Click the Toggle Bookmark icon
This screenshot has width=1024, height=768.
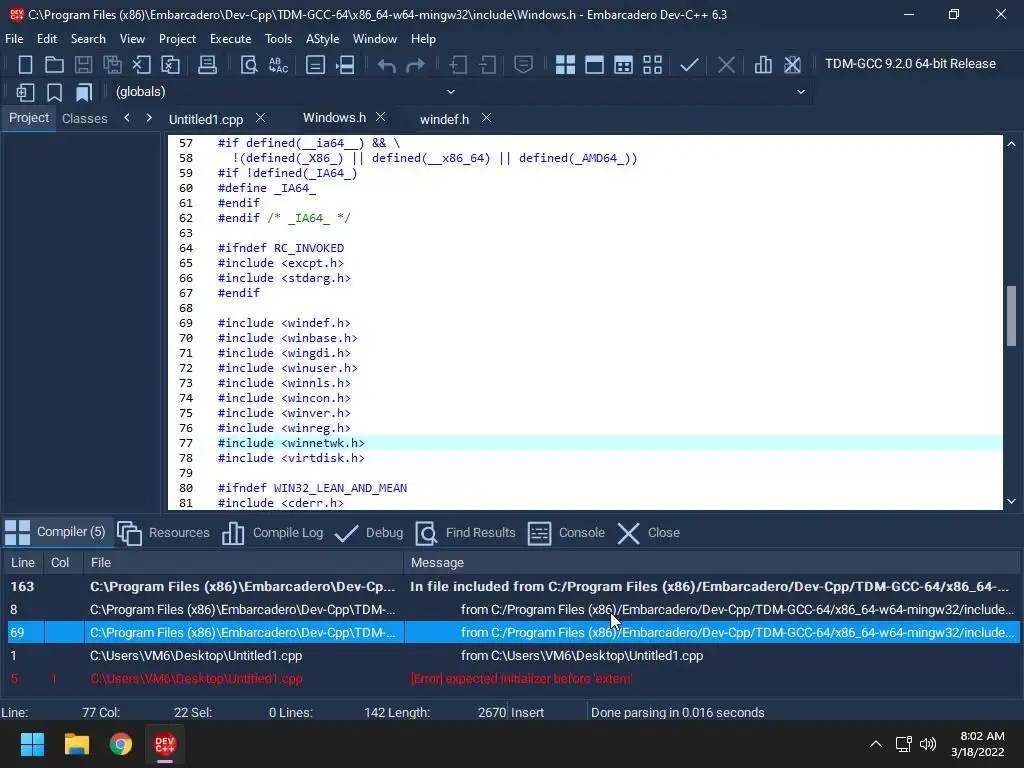[x=54, y=92]
